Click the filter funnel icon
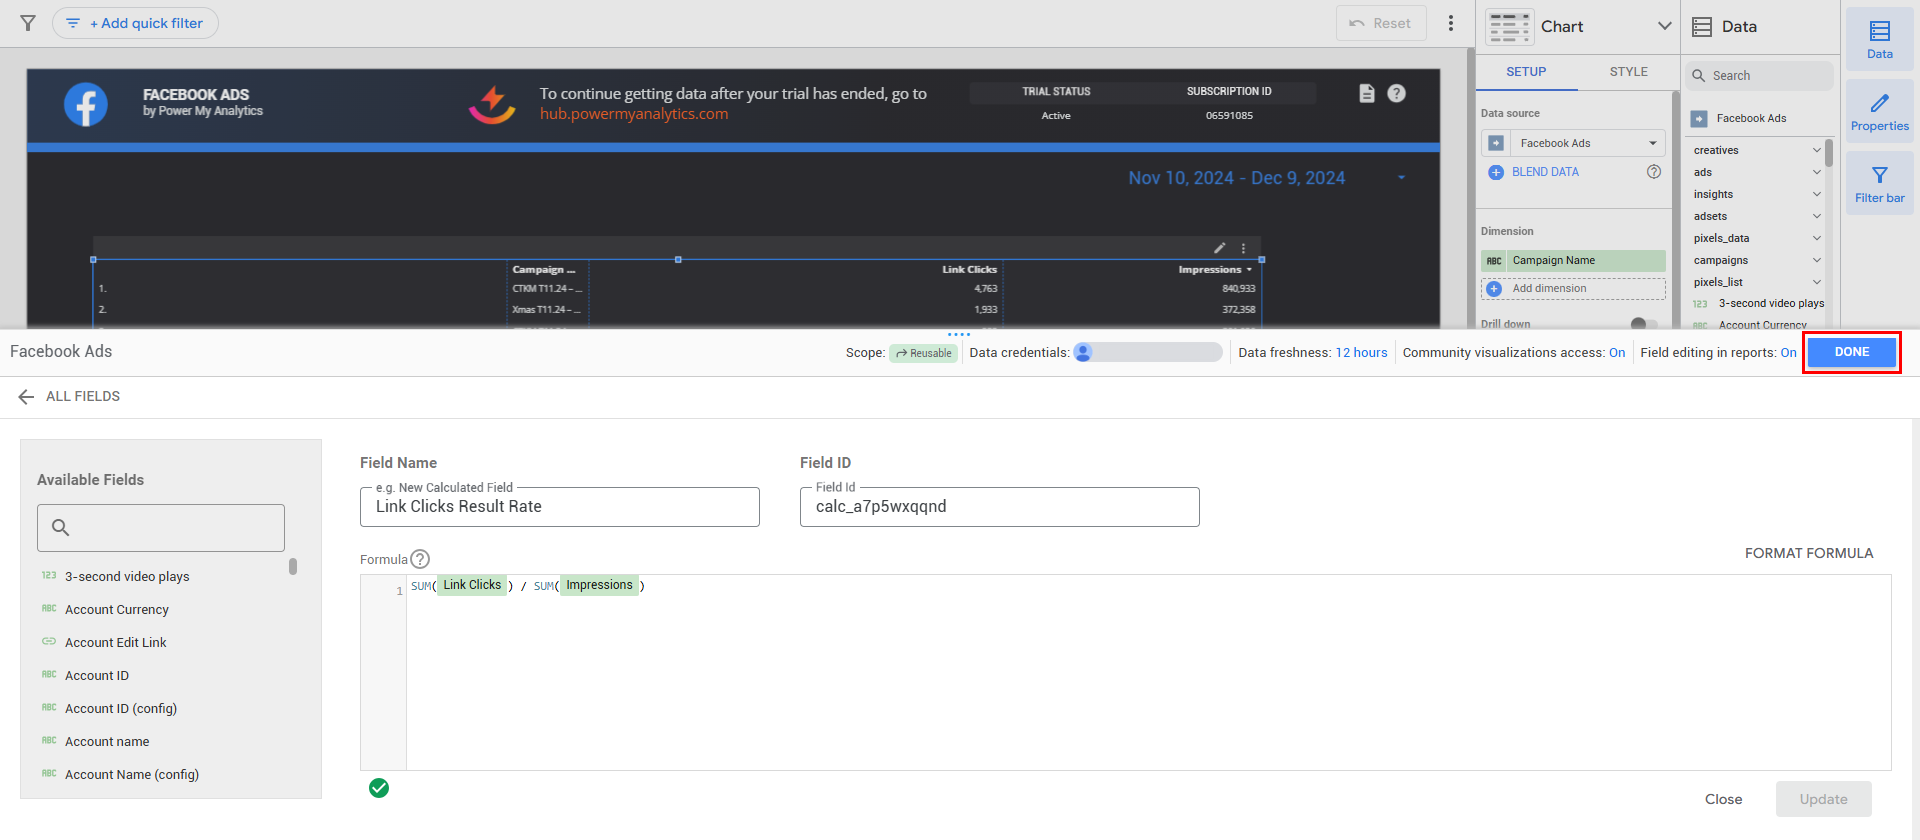The image size is (1920, 840). (x=28, y=23)
